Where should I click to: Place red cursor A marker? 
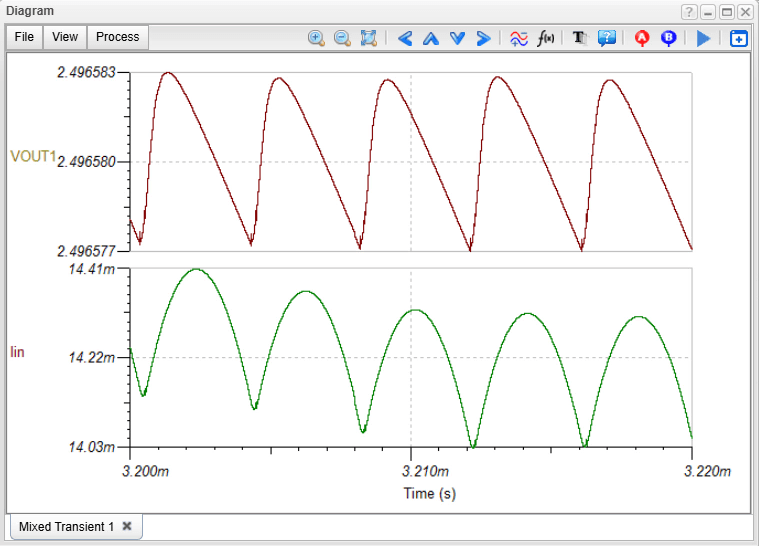[x=642, y=38]
